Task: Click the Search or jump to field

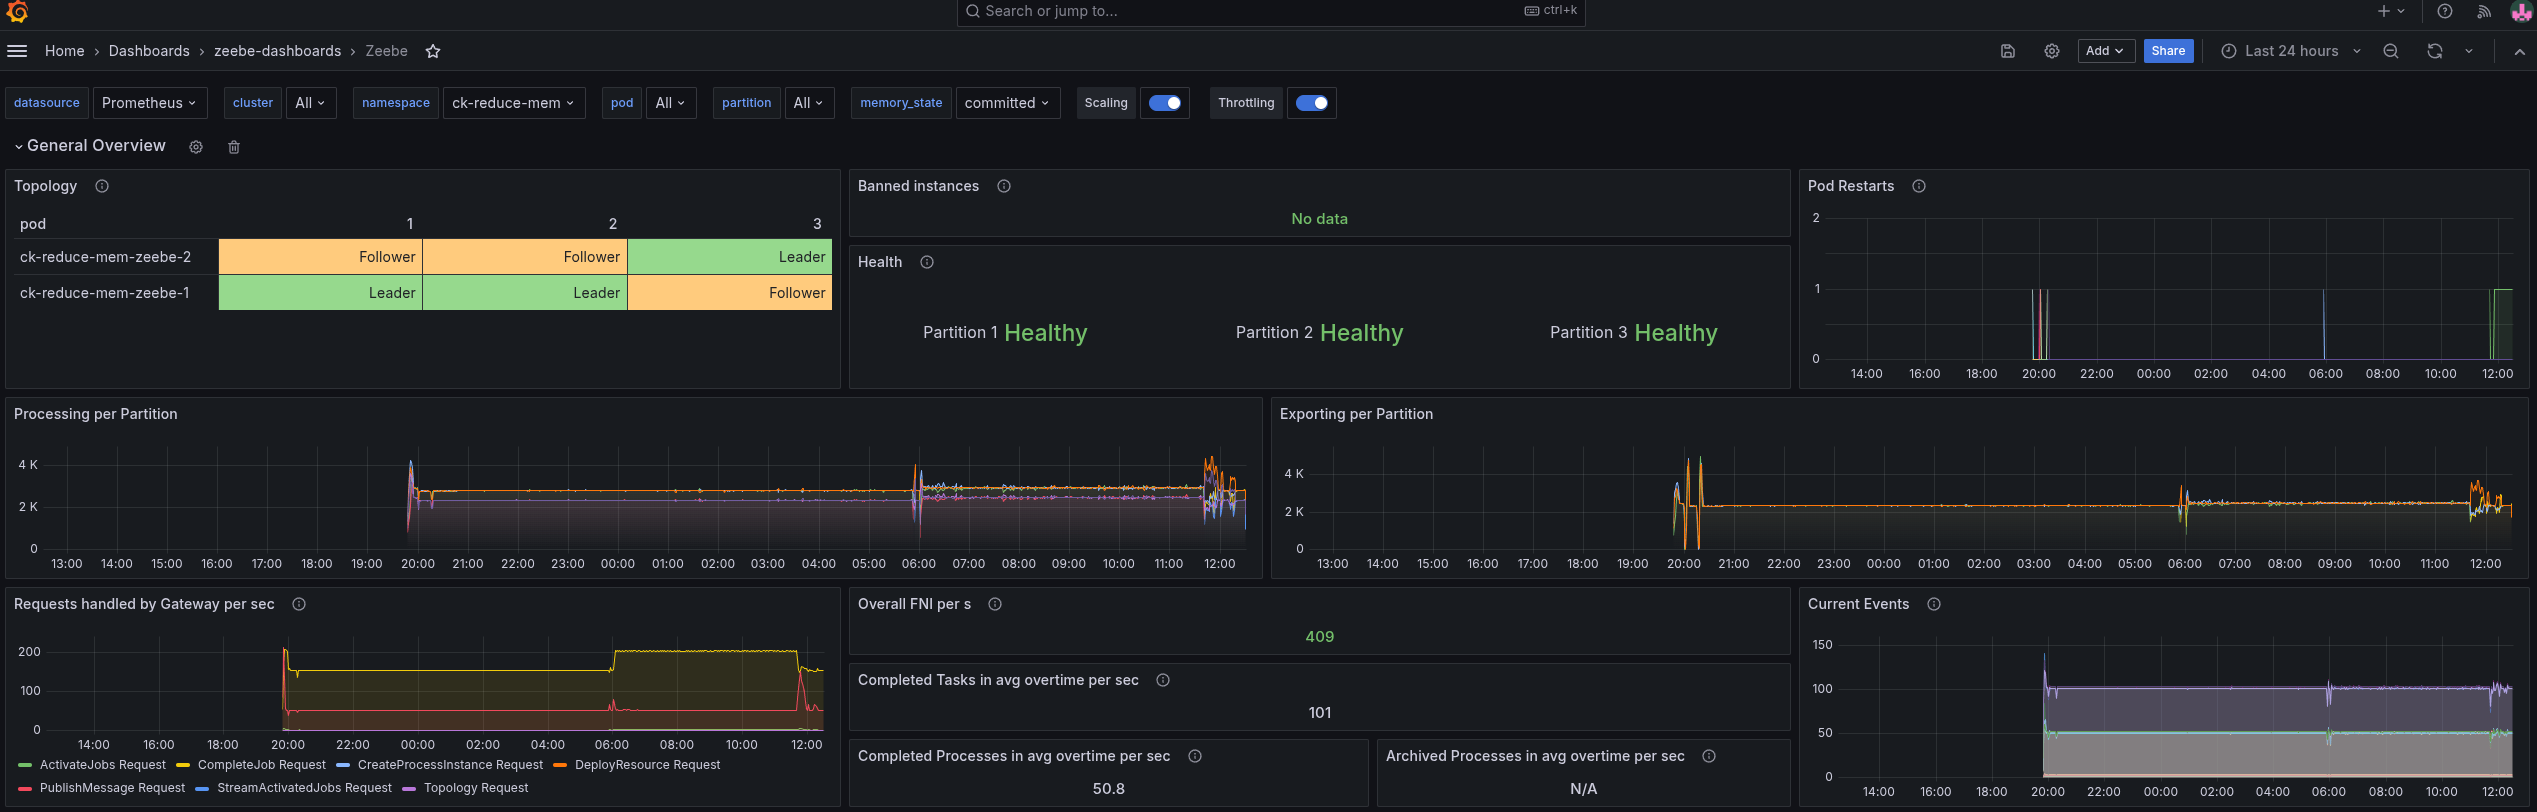Action: pos(1271,12)
